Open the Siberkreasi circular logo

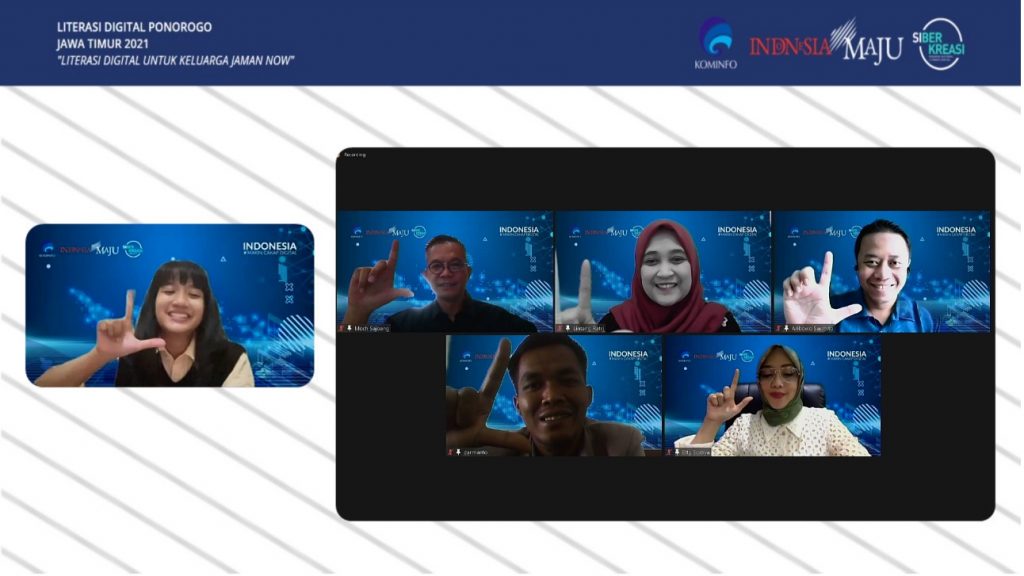[940, 44]
